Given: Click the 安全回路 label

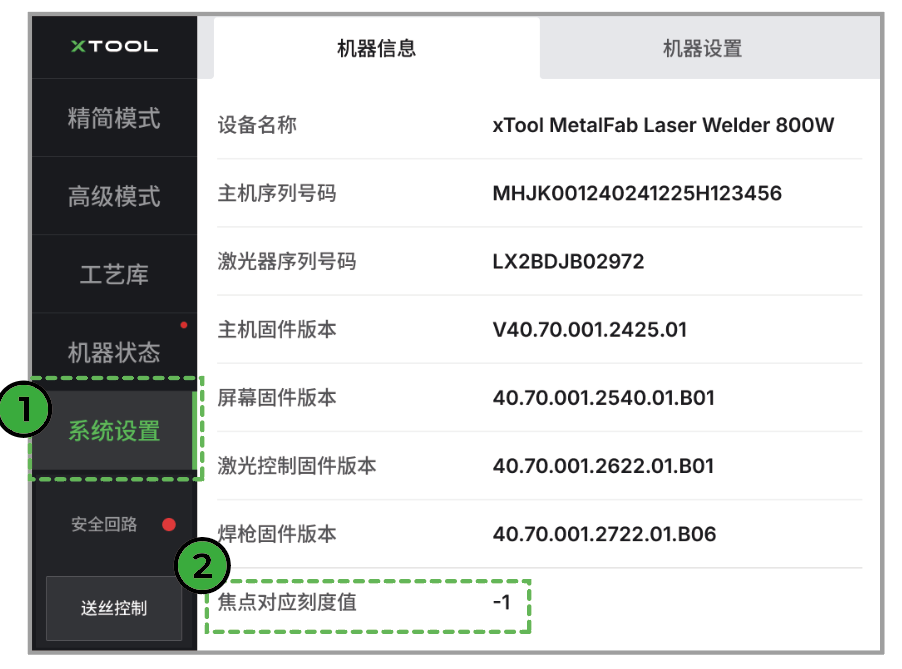Looking at the screenshot, I should pyautogui.click(x=104, y=524).
